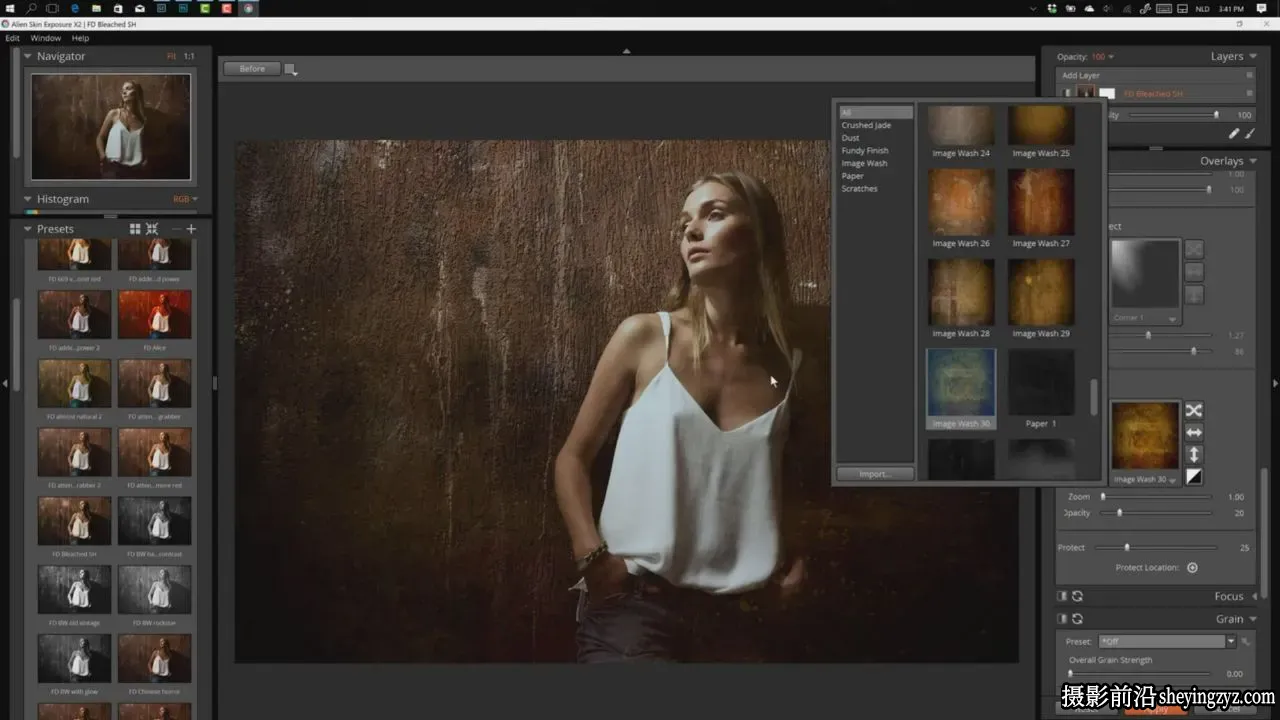
Task: Open the Edit menu
Action: pyautogui.click(x=12, y=38)
